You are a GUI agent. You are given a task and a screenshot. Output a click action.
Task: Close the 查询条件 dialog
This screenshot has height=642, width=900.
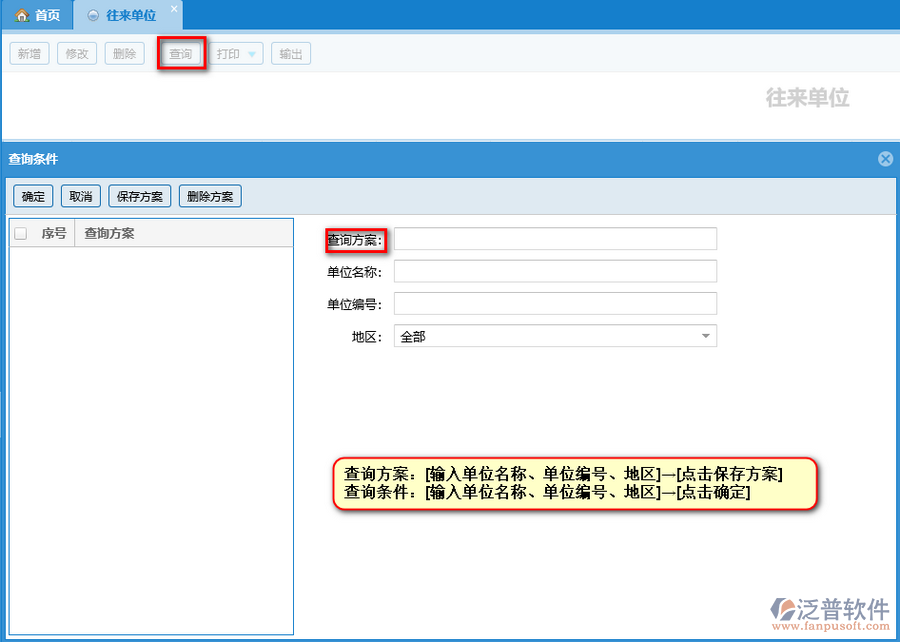click(x=886, y=159)
